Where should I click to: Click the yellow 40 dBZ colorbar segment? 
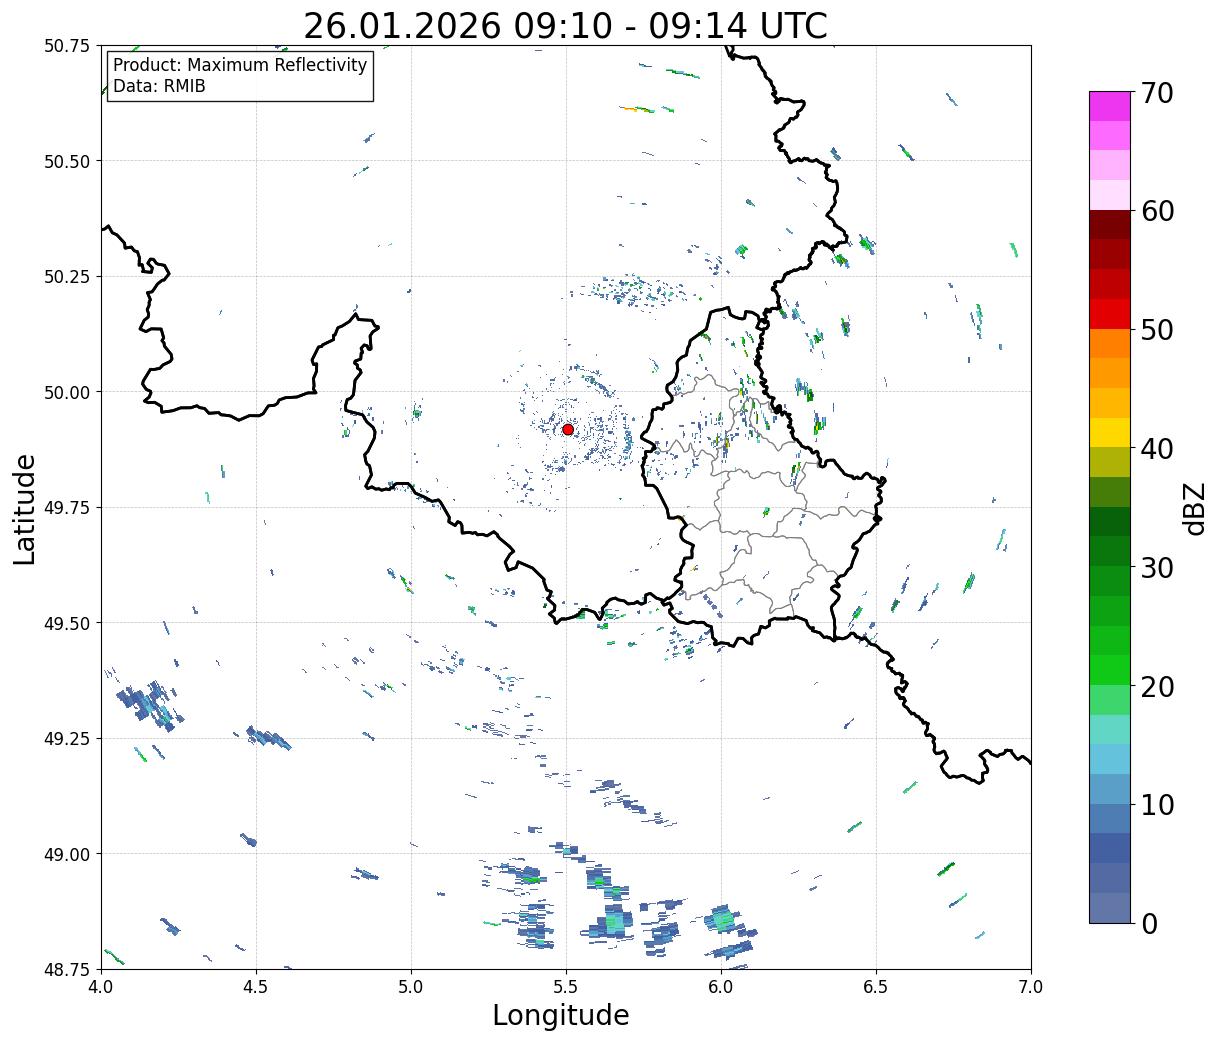pos(1110,433)
